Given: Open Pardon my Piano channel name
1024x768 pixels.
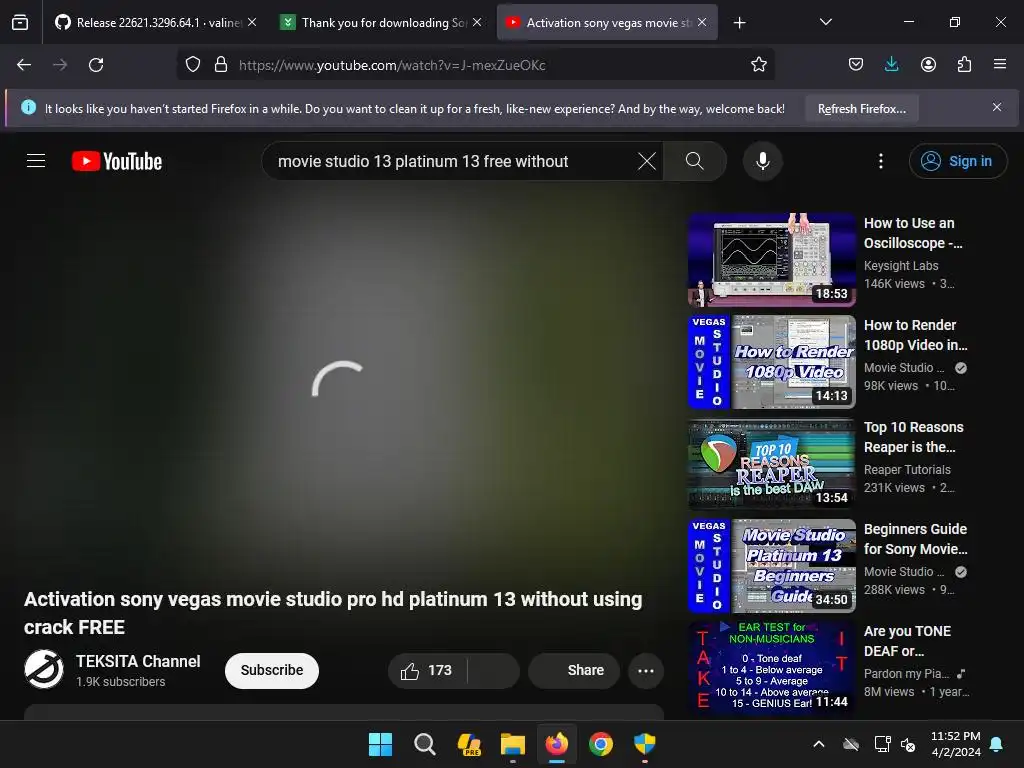Looking at the screenshot, I should (x=906, y=673).
